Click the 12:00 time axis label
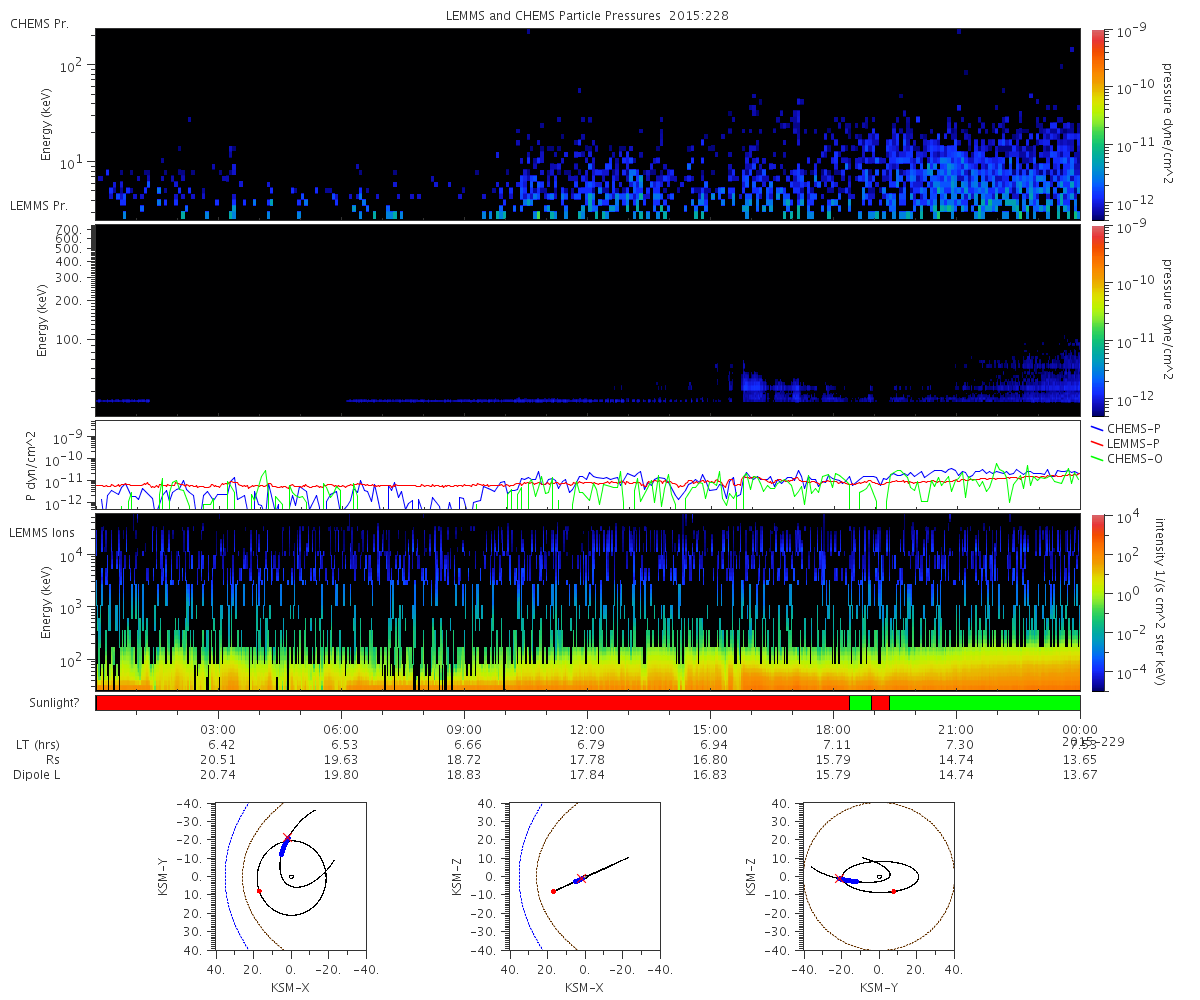 click(587, 729)
